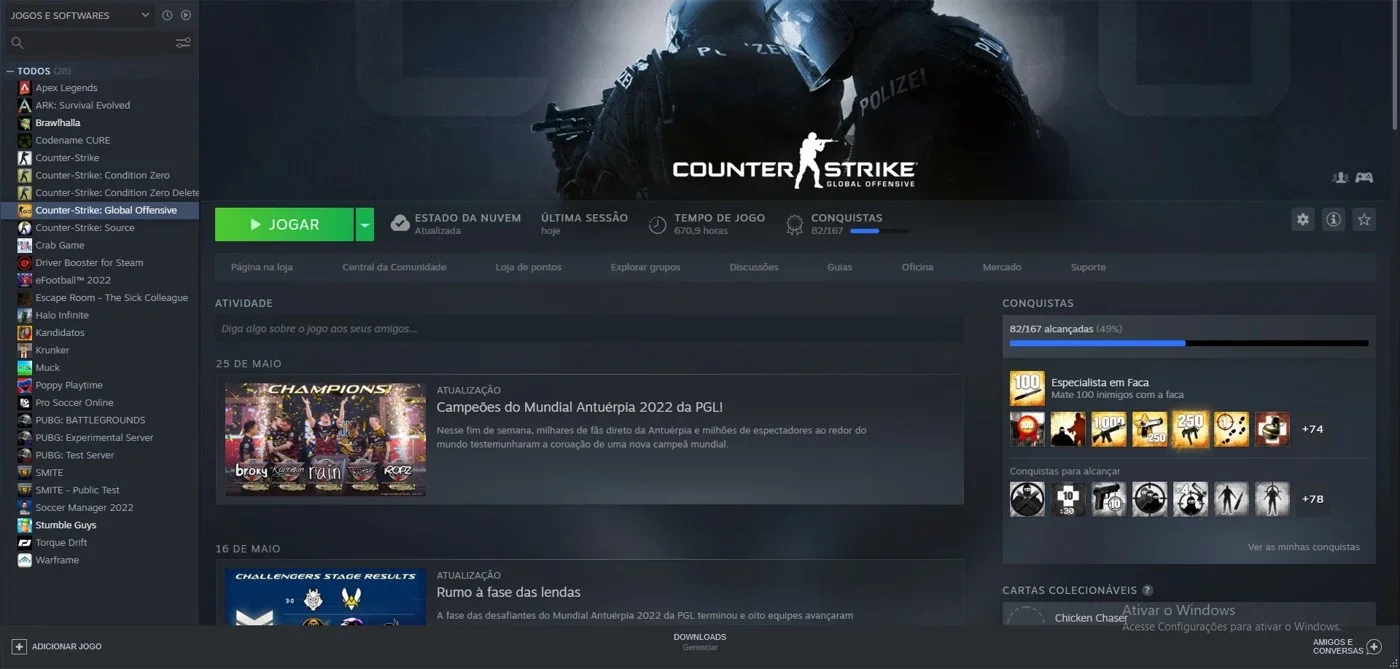This screenshot has height=669, width=1400.
Task: Open AMIGOS E CONVERSAS chat
Action: [1347, 646]
